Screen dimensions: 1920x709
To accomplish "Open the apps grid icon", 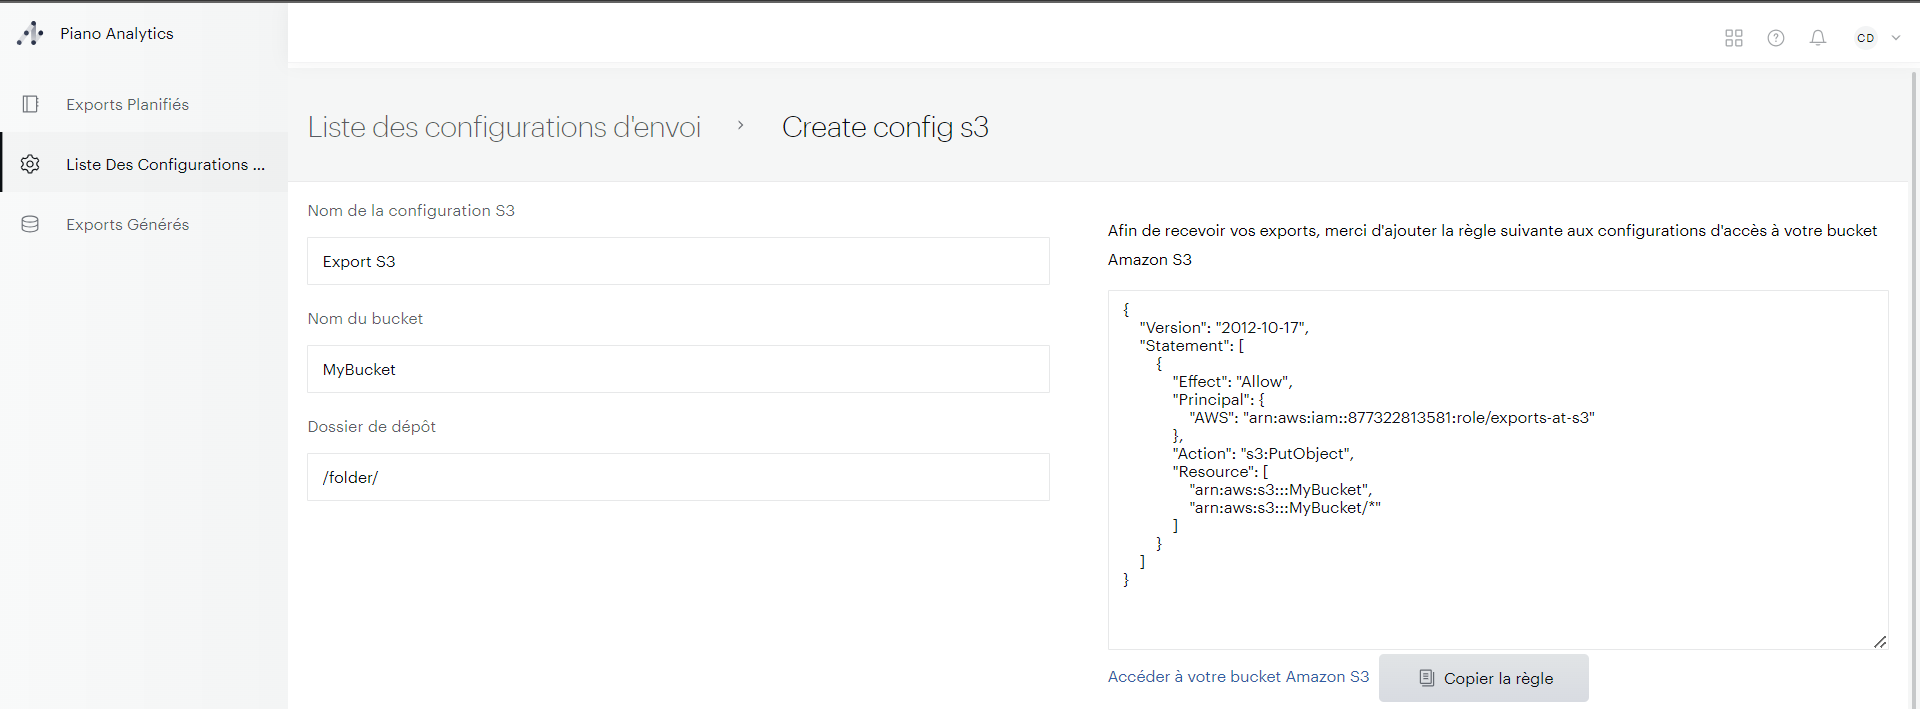I will pos(1734,38).
